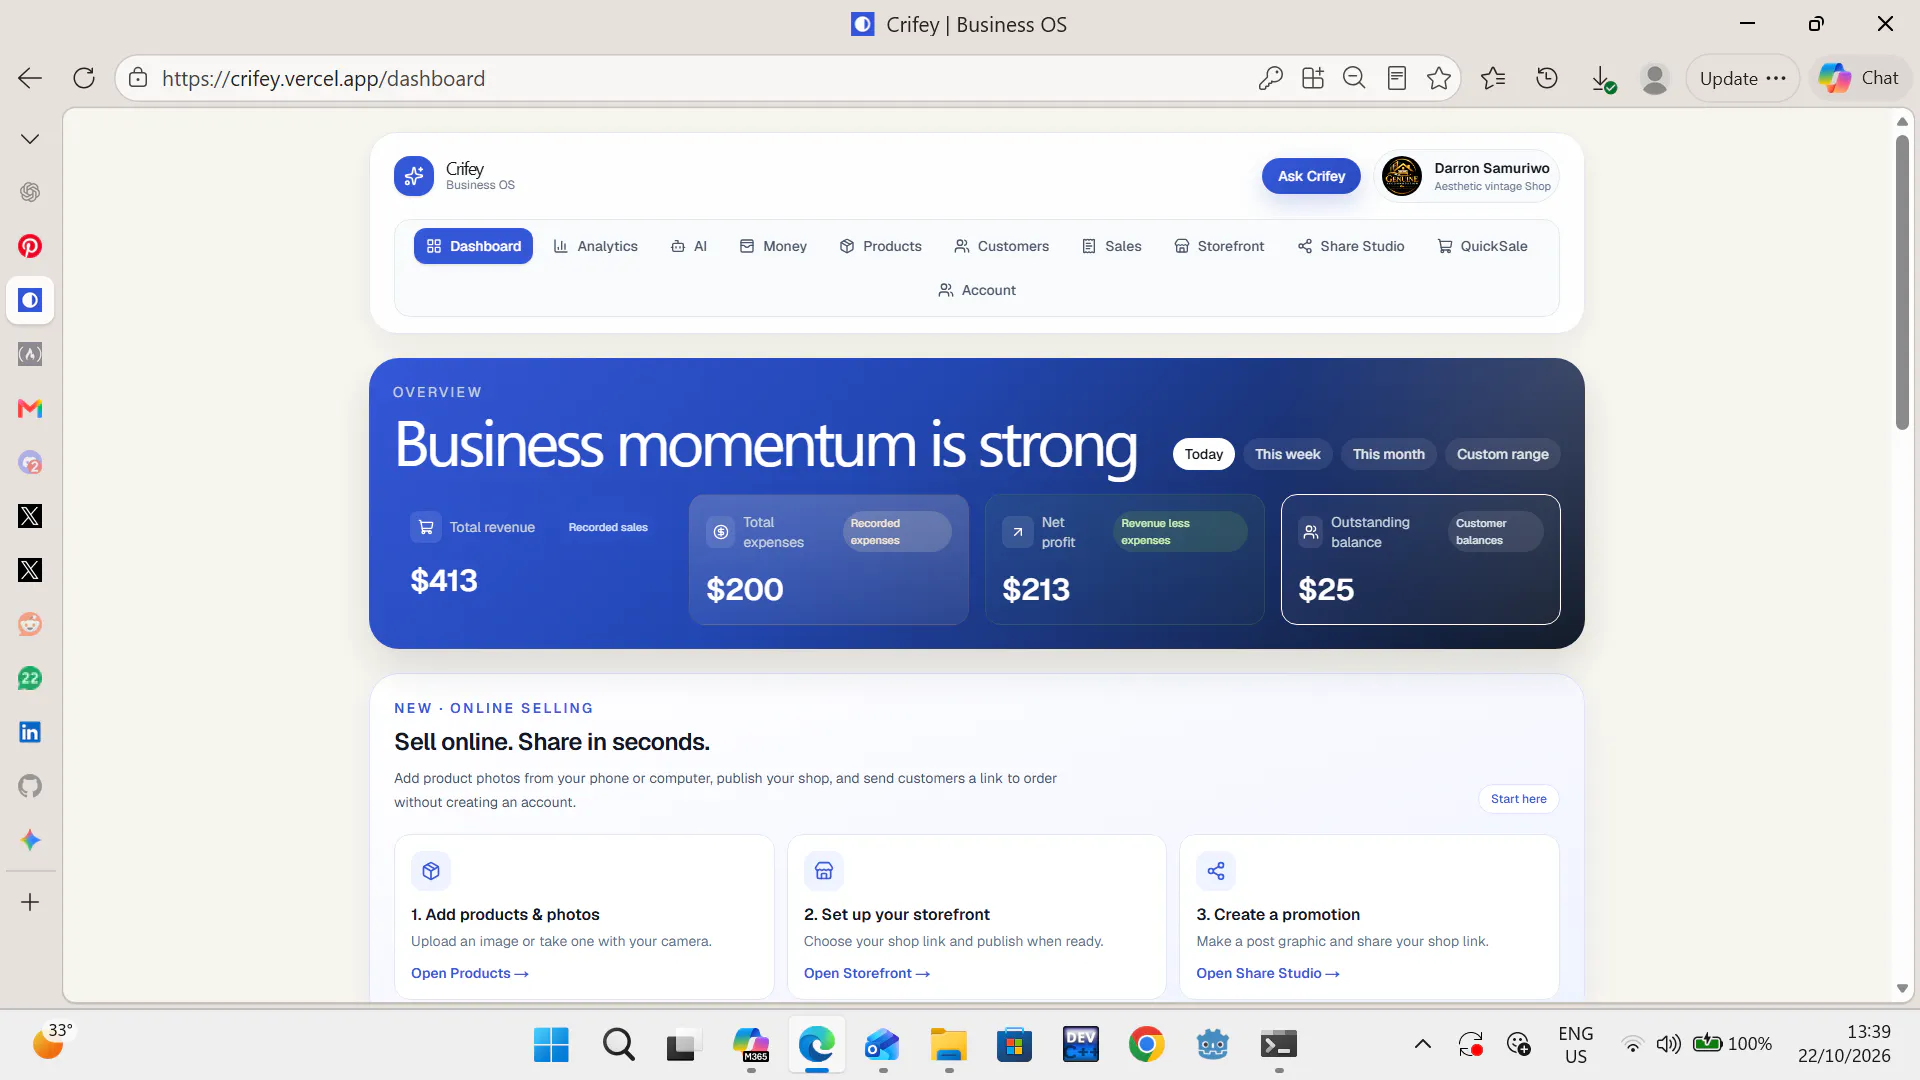The image size is (1920, 1080).
Task: Click the Crifey logo icon
Action: (x=414, y=176)
